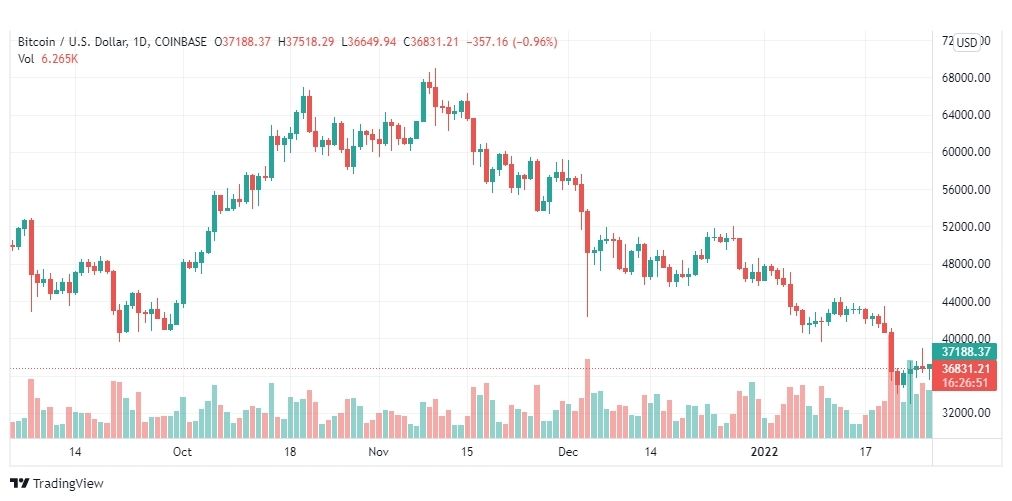The width and height of the screenshot is (1012, 501).
Task: Click the Bitcoin / U.S. Dollar symbol title
Action: click(72, 42)
